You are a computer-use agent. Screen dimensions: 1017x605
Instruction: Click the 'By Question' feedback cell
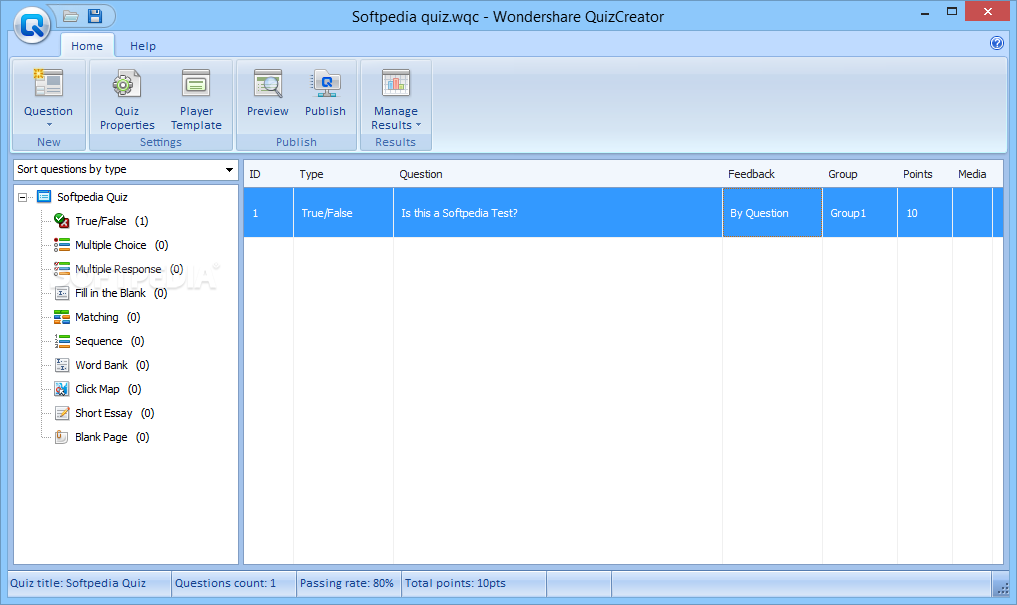(772, 213)
